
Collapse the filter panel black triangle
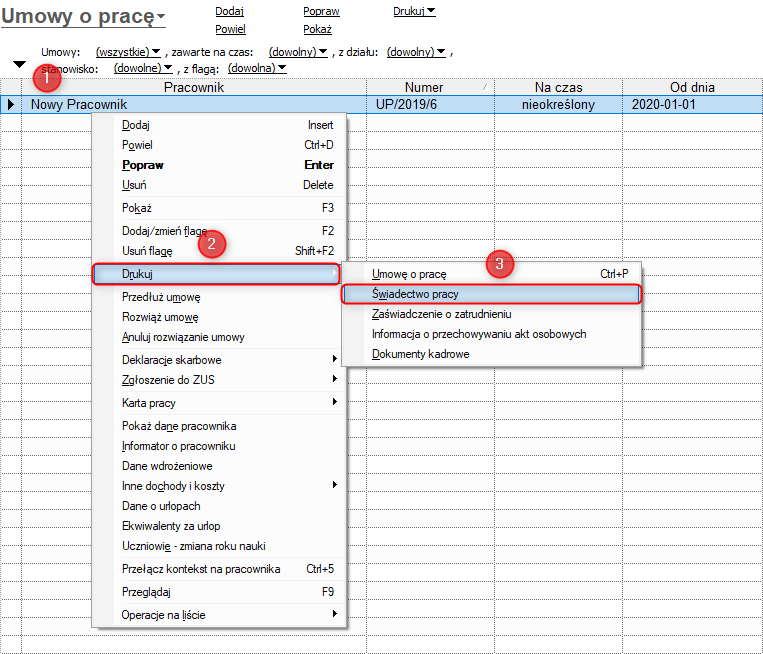(x=19, y=64)
